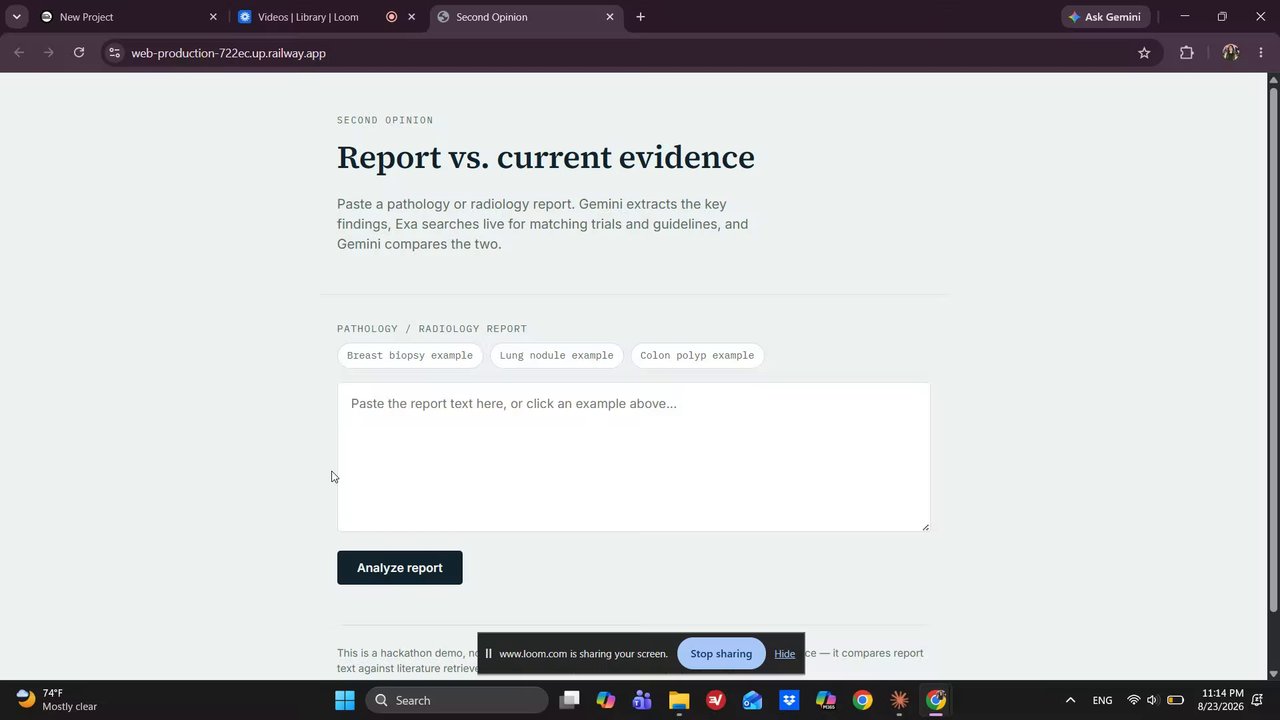
Task: Bookmark this page with the star icon
Action: pyautogui.click(x=1144, y=53)
